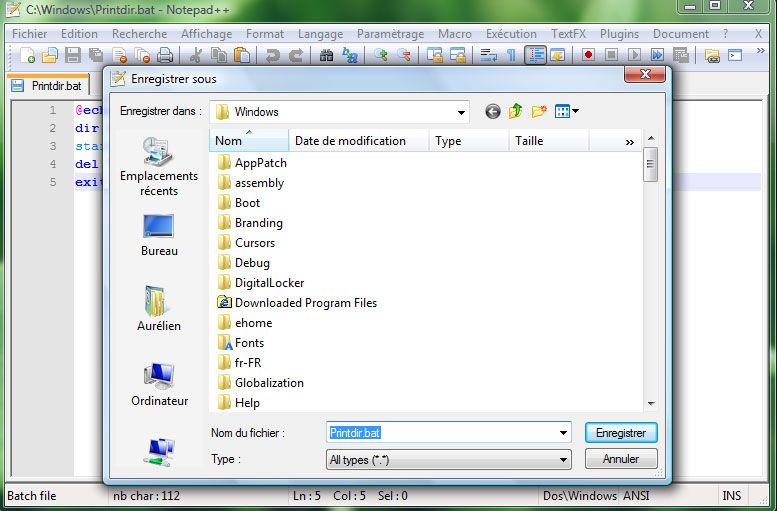Click the Annuler button
This screenshot has width=777, height=511.
(x=621, y=459)
